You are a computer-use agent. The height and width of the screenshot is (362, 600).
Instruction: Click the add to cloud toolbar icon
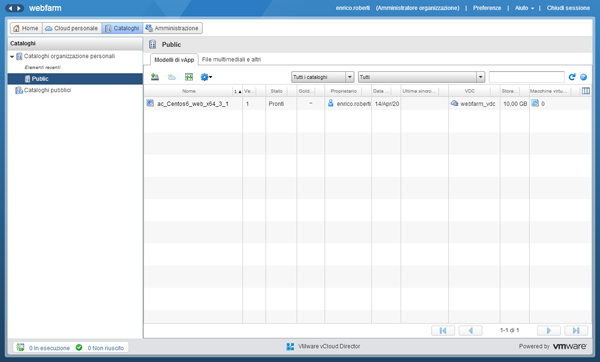(172, 77)
